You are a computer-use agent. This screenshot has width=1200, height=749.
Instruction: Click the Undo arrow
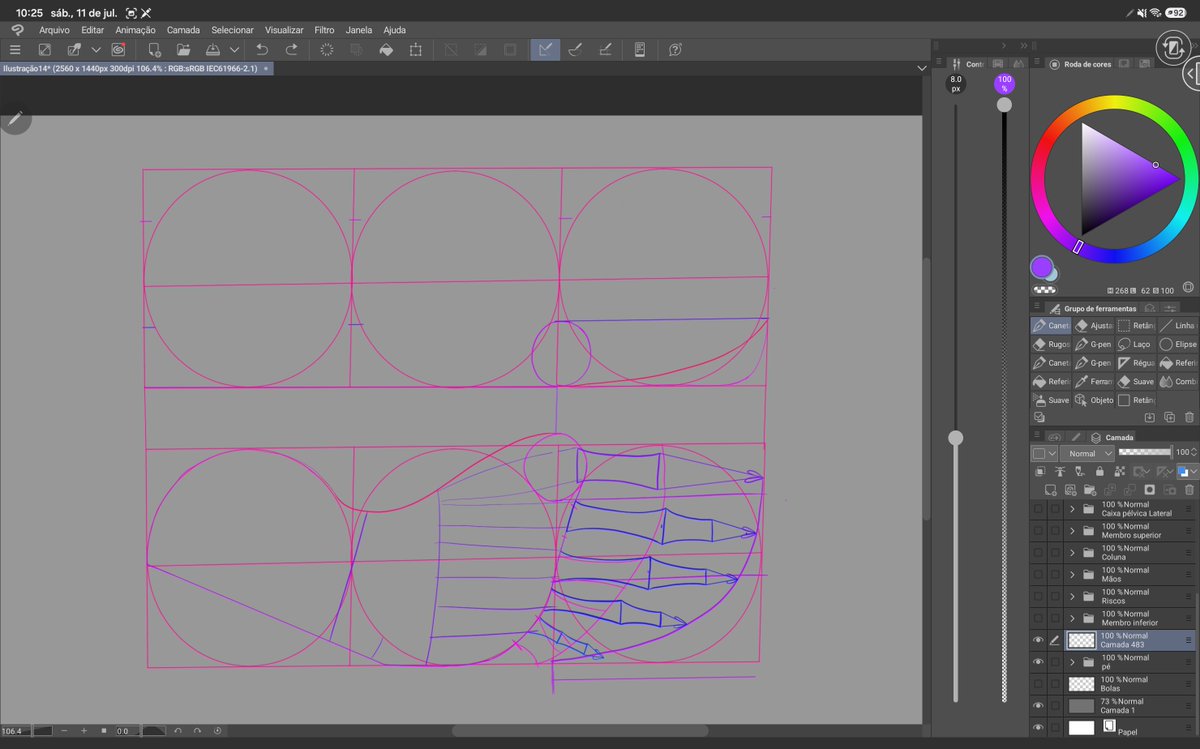(x=262, y=49)
